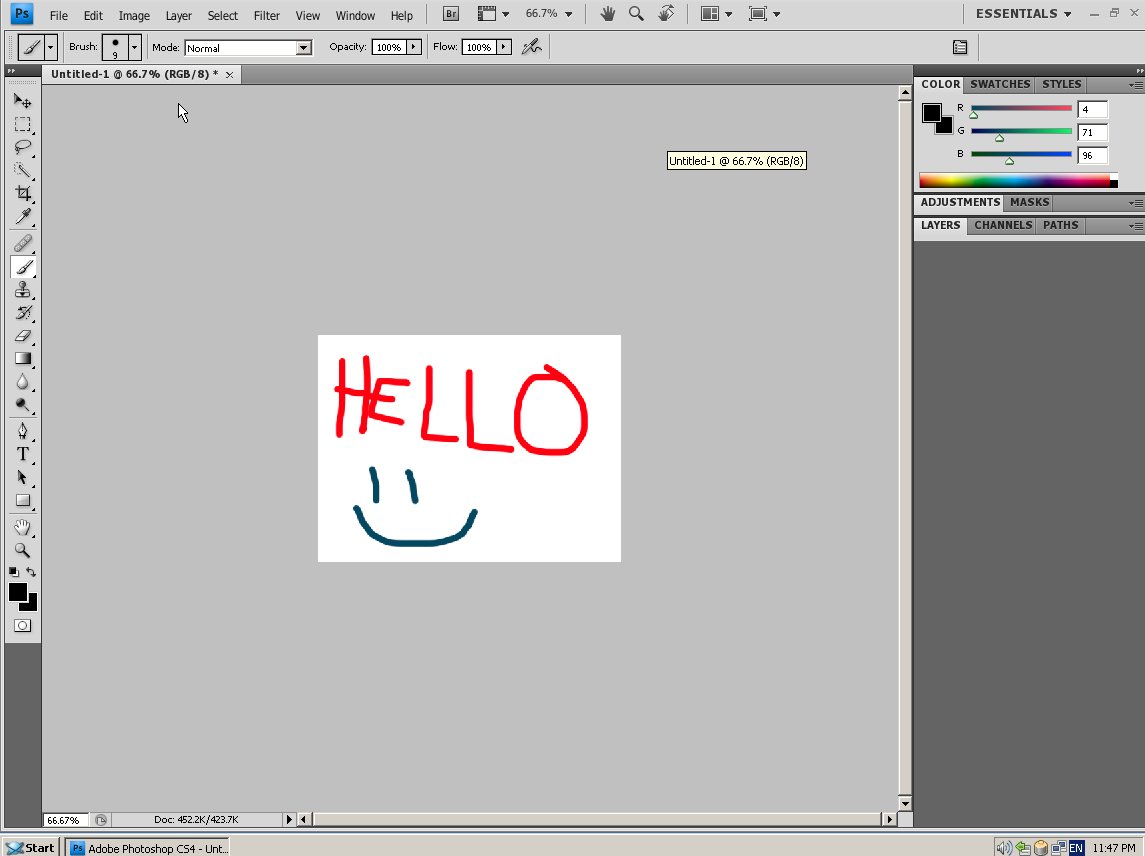This screenshot has height=856, width=1145.
Task: Open the Image menu
Action: (134, 15)
